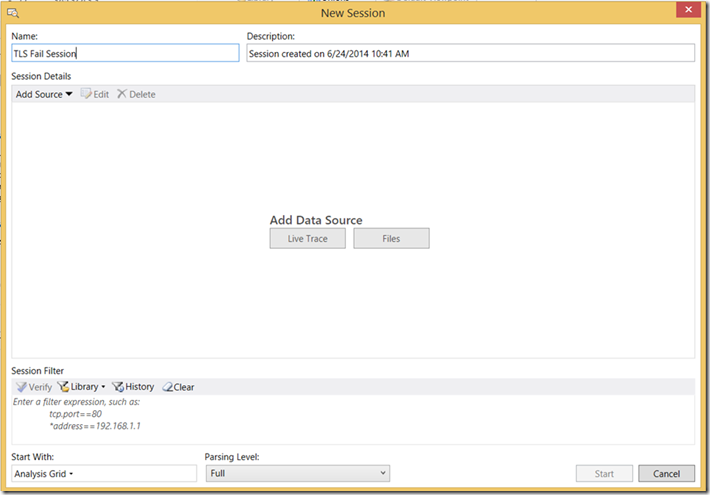This screenshot has height=495, width=710.
Task: Open the filter Library dropdown
Action: [81, 387]
